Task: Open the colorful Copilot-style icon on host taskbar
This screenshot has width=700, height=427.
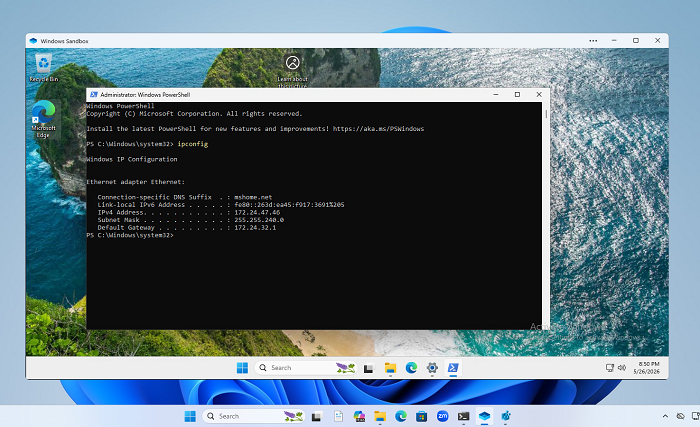Action: click(x=359, y=416)
